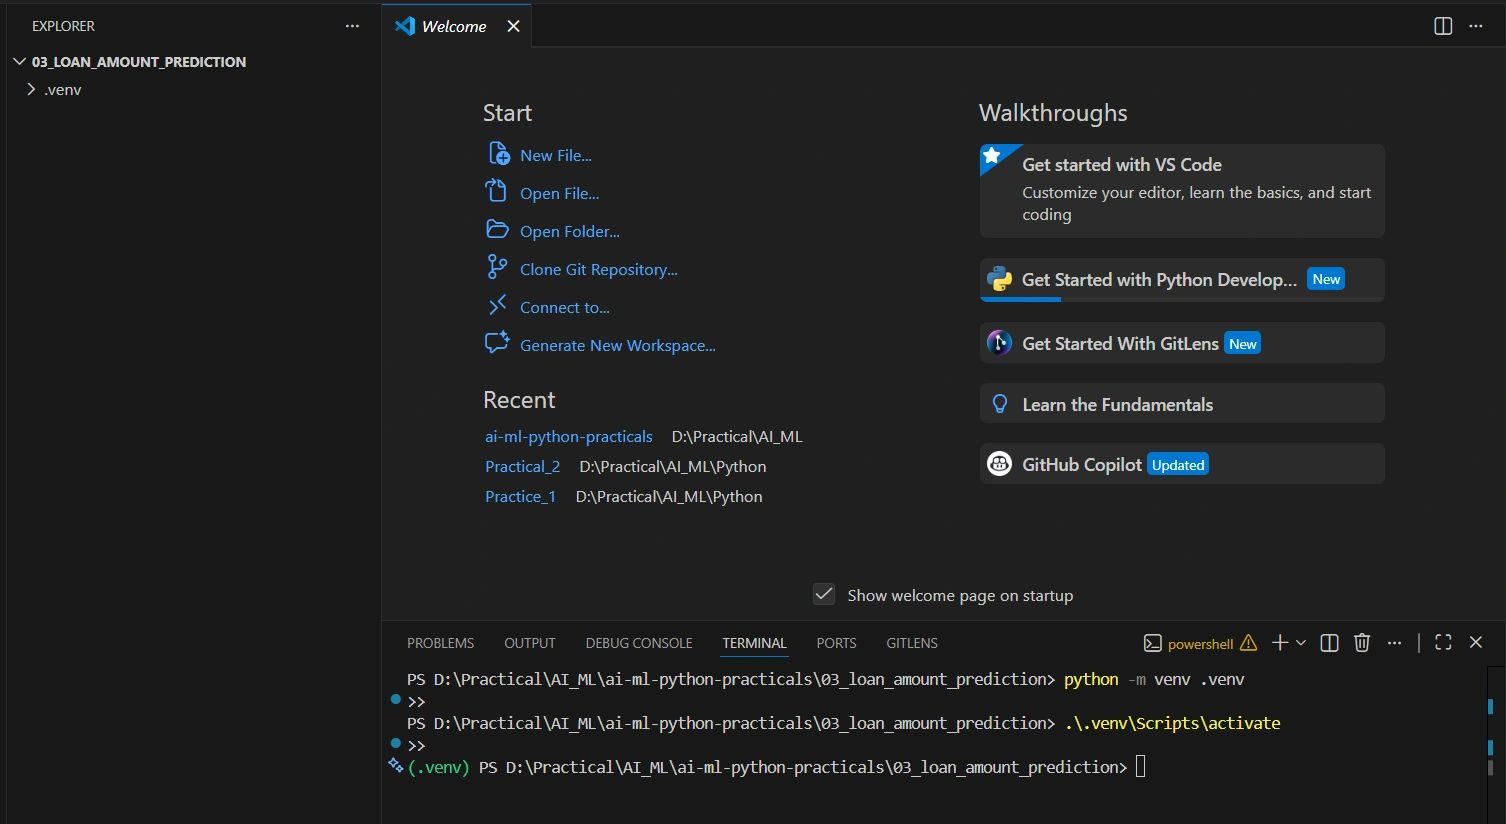Click the Generate New Workspace sparkle-chat icon

[x=497, y=344]
